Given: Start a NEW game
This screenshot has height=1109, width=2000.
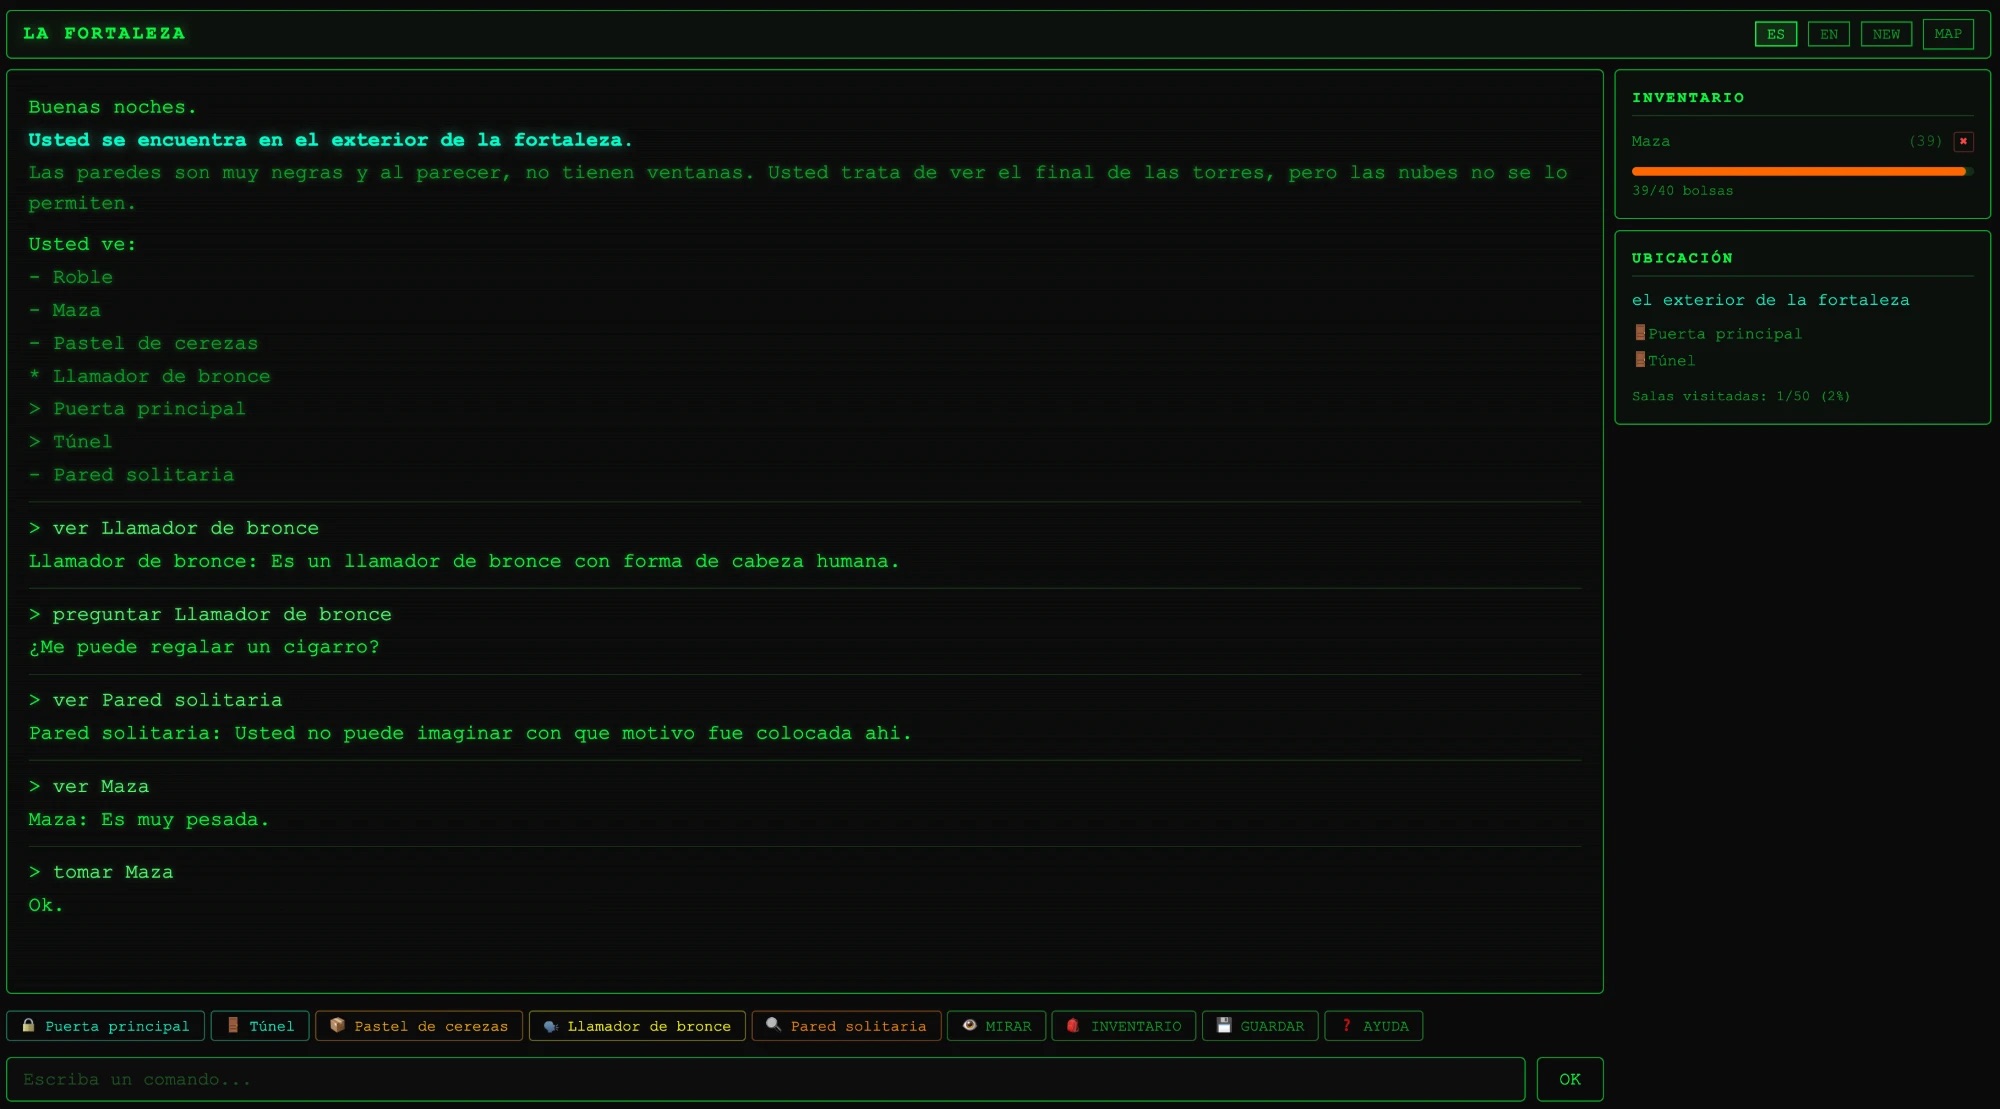Looking at the screenshot, I should (1886, 34).
